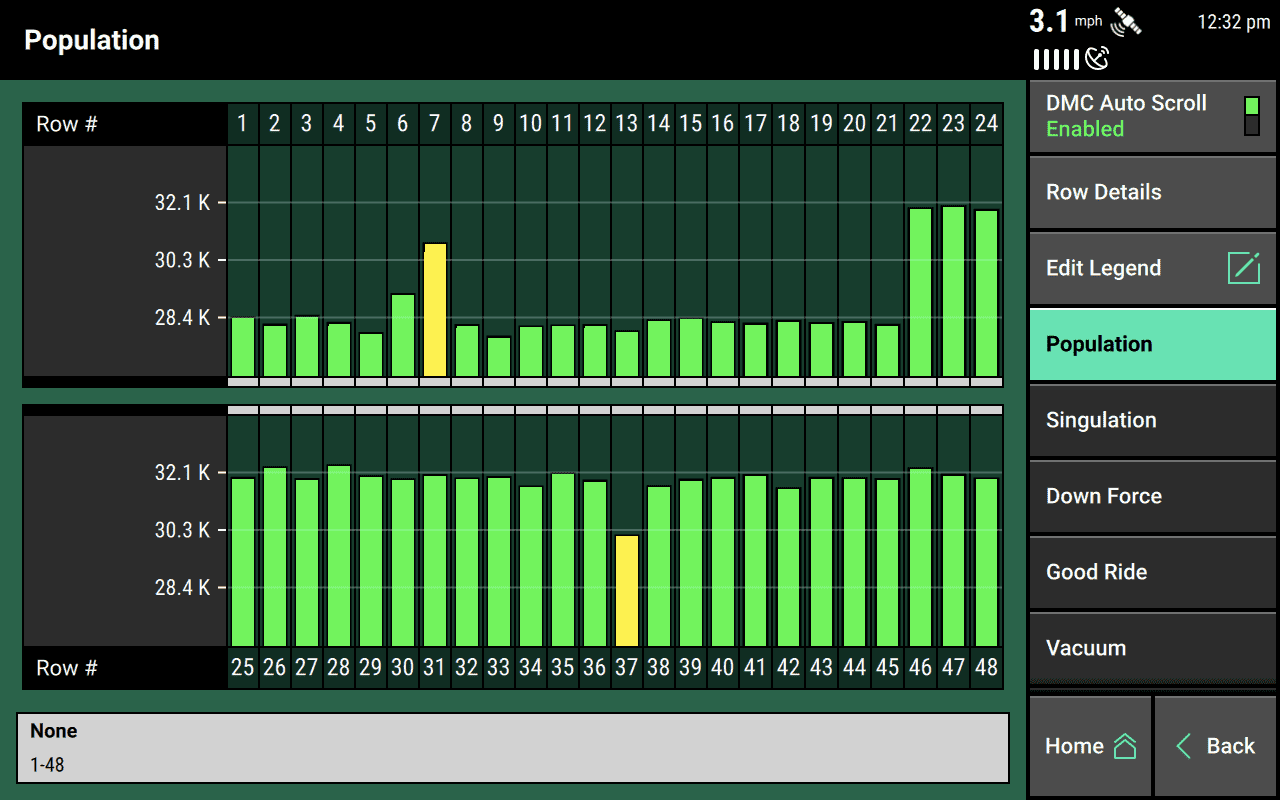Tap the house icon on the Home button
Viewport: 1280px width, 800px height.
point(1125,745)
